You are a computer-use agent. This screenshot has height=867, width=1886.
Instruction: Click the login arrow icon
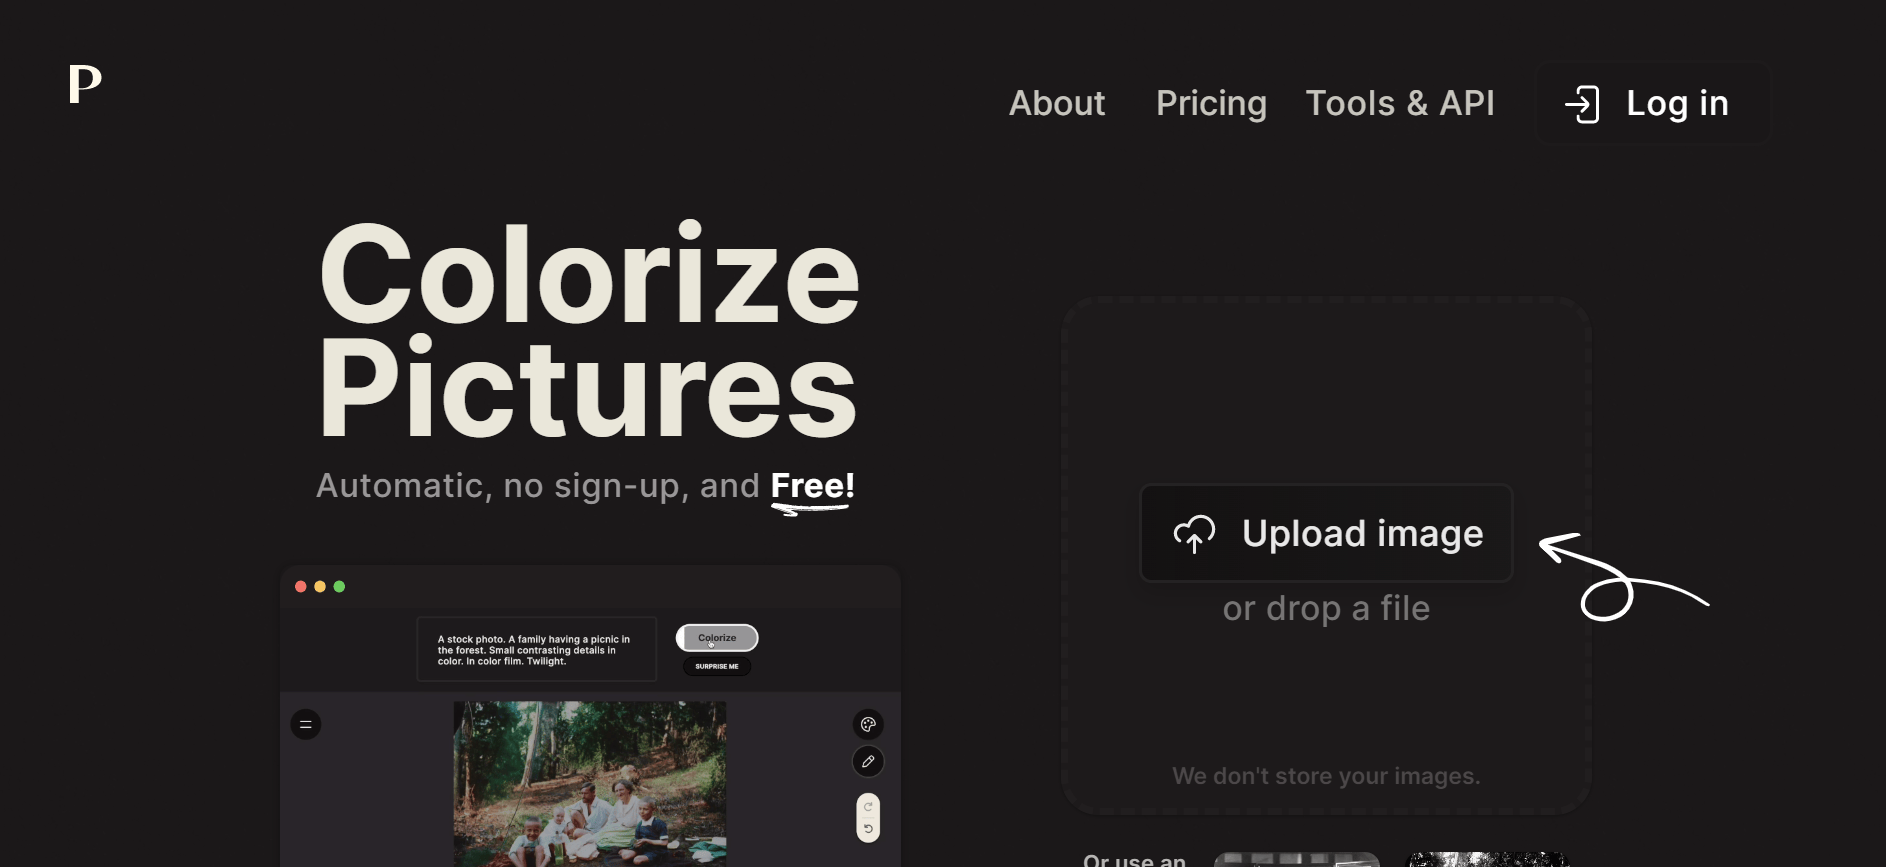click(1582, 104)
